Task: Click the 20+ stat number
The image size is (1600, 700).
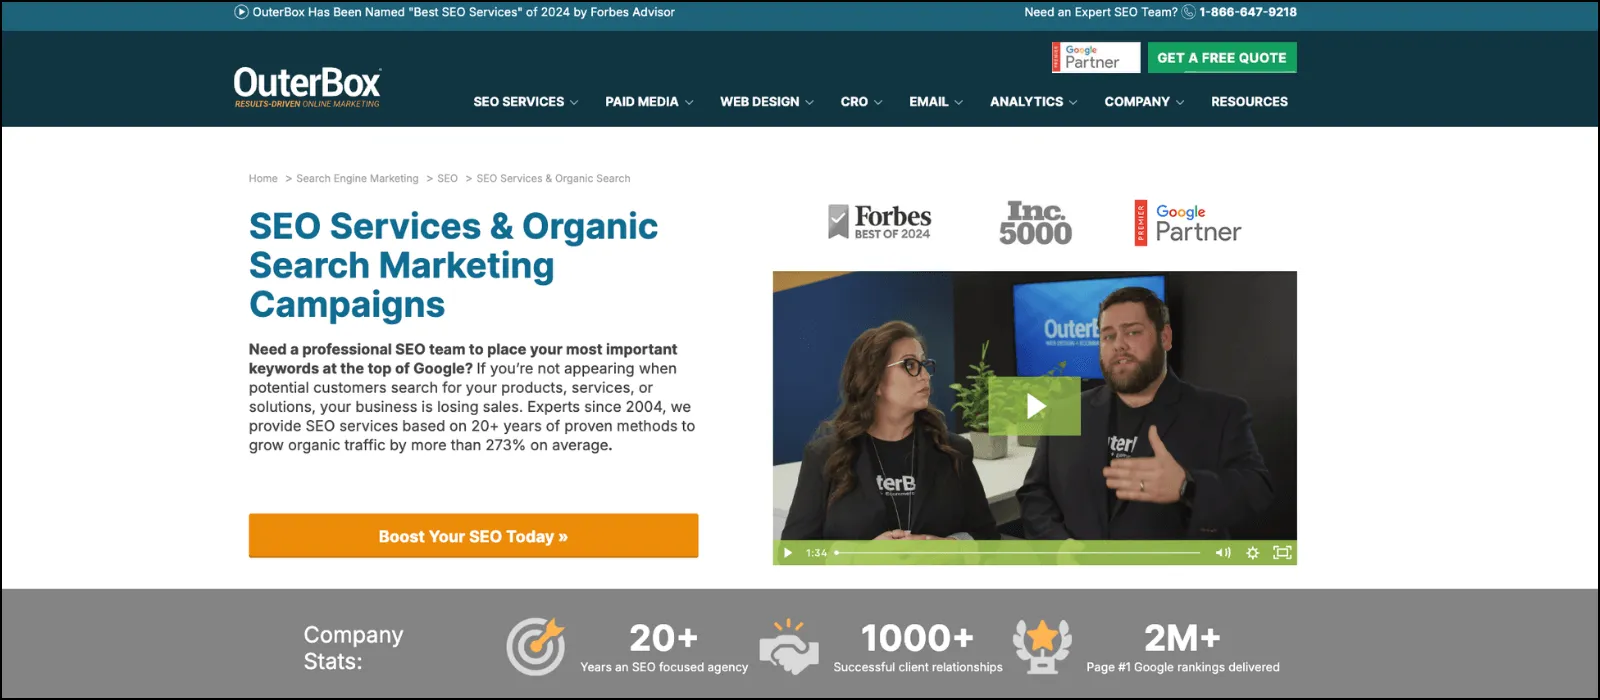Action: click(664, 637)
